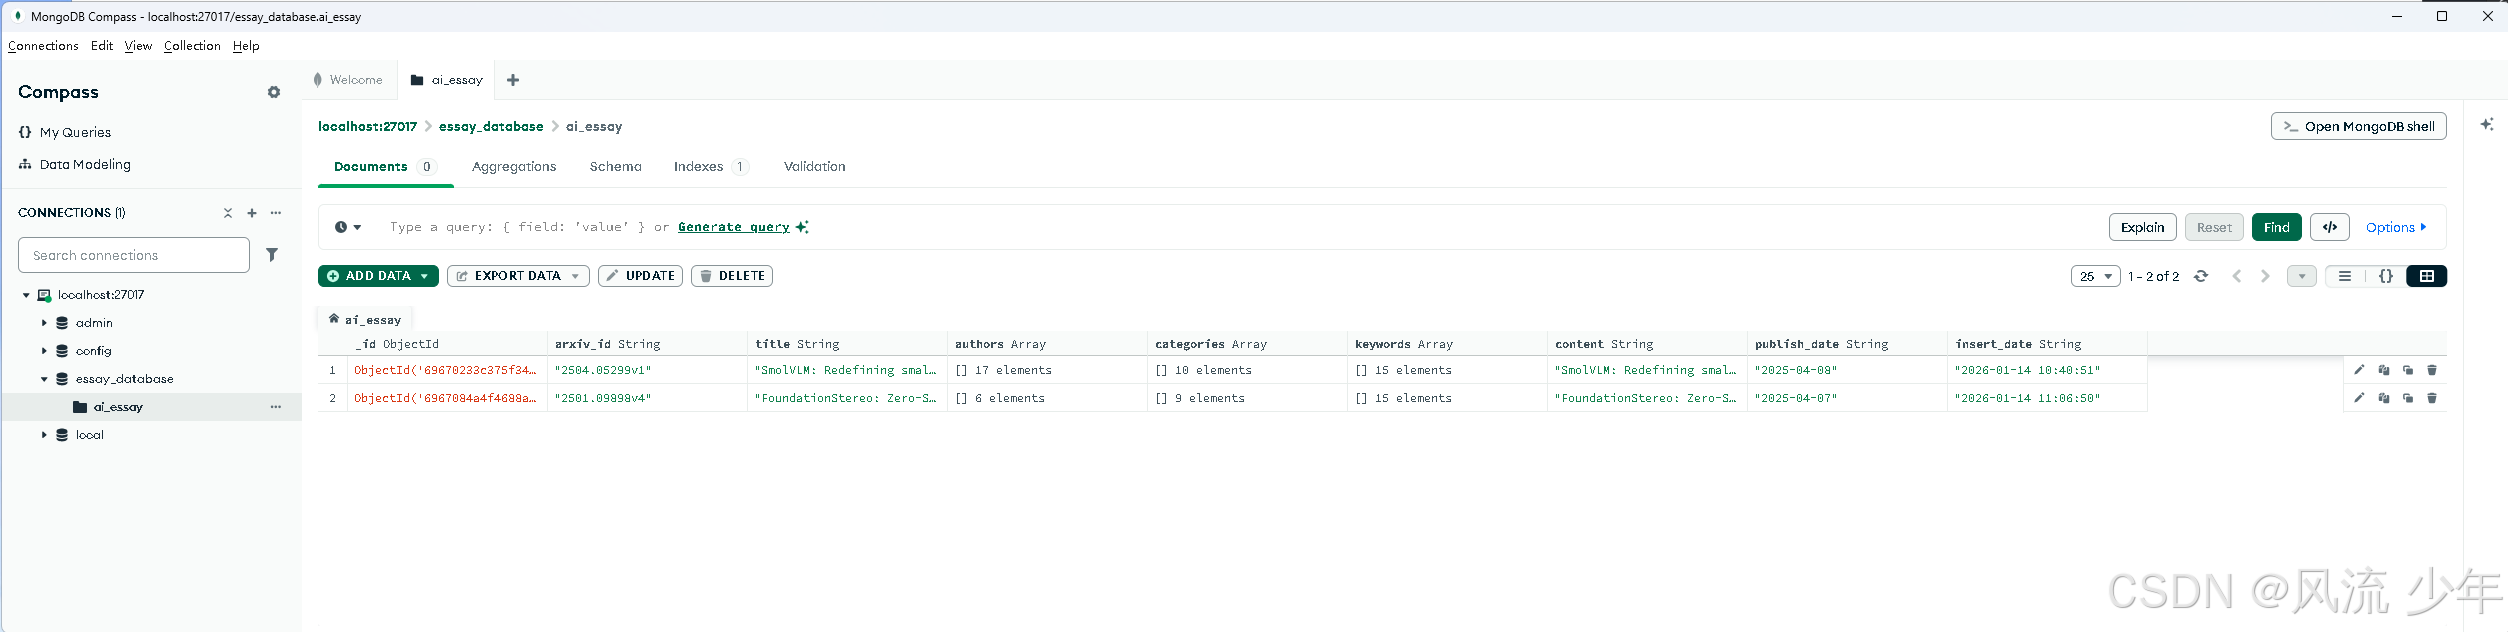Click the DELETE button
The image size is (2508, 632).
click(732, 276)
